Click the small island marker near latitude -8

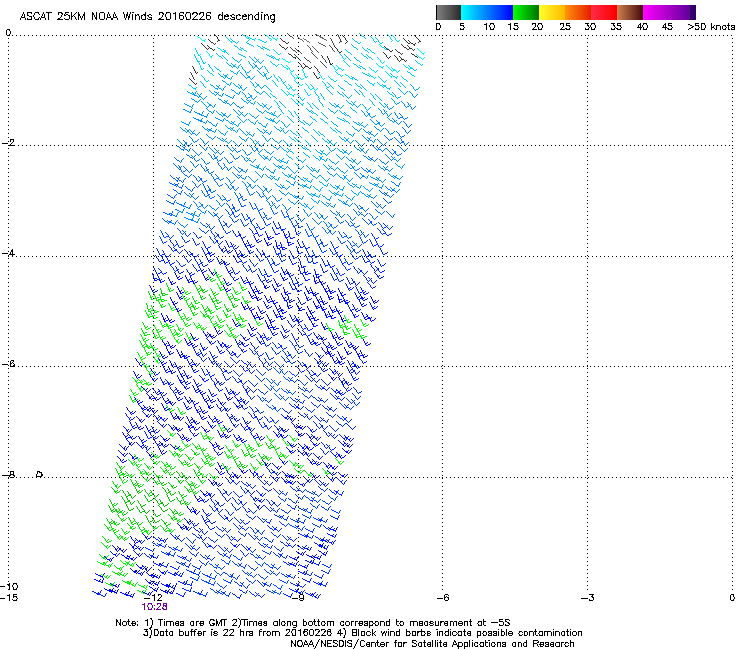40,474
